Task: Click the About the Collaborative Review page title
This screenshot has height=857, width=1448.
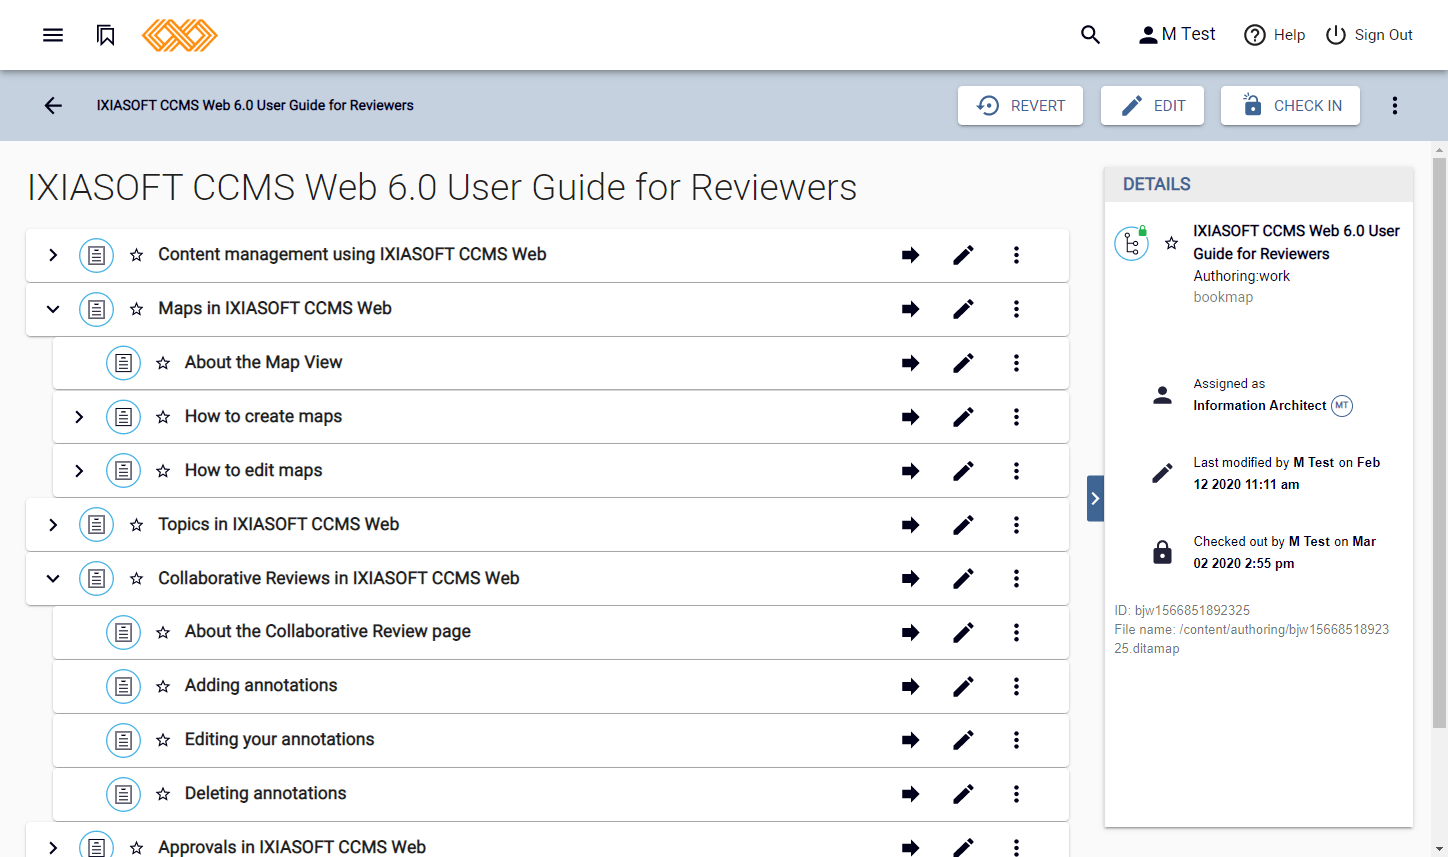Action: pos(328,632)
